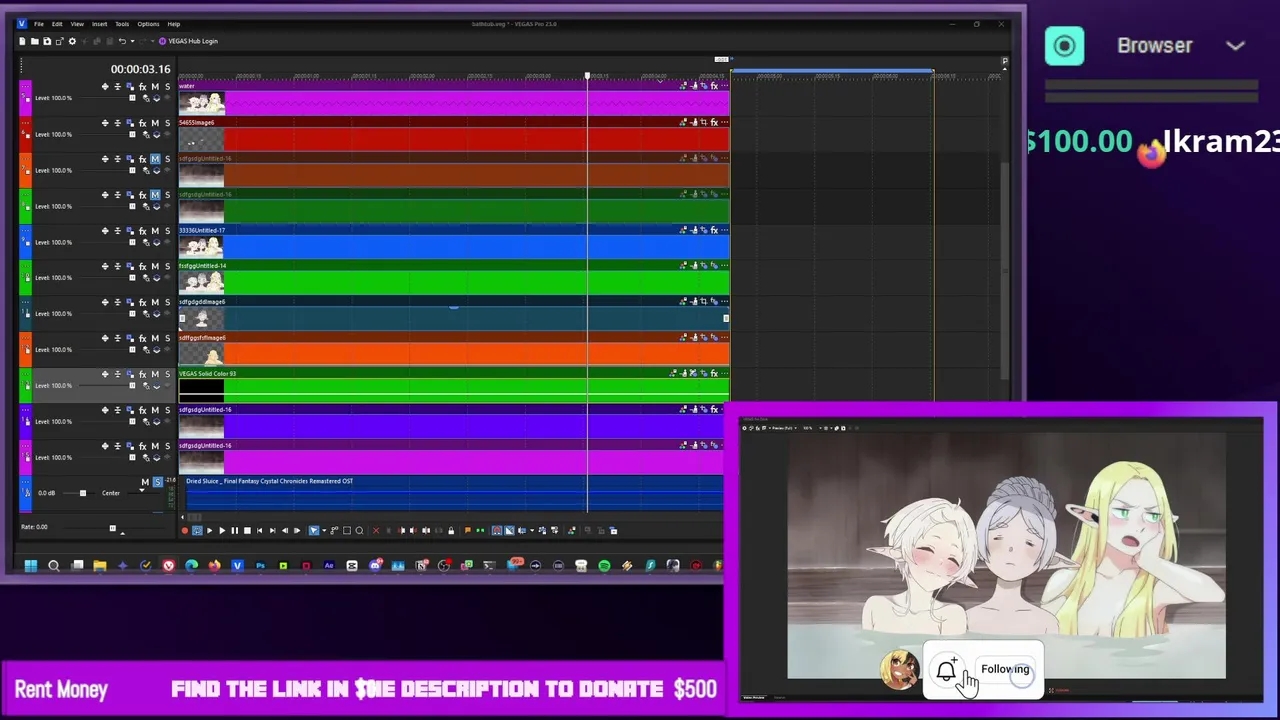Toggle Loop Playback button

(197, 530)
